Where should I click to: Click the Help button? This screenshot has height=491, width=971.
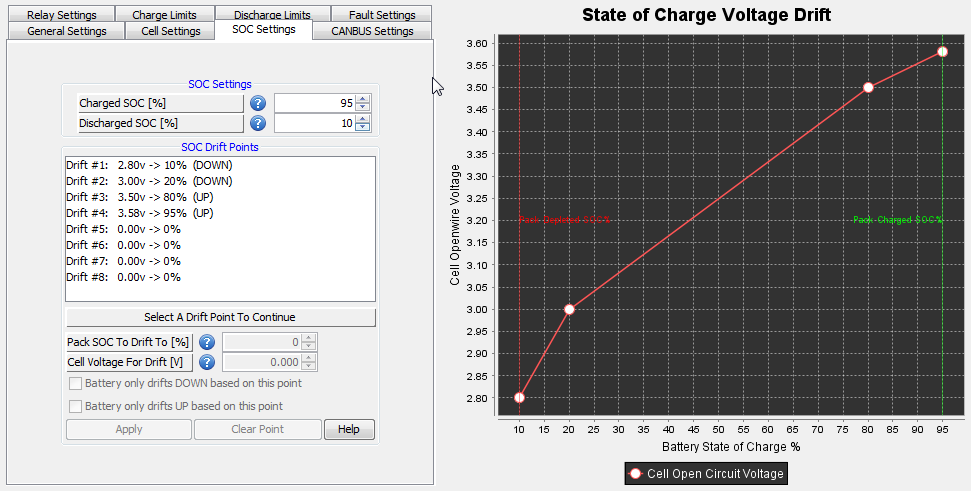(x=349, y=429)
